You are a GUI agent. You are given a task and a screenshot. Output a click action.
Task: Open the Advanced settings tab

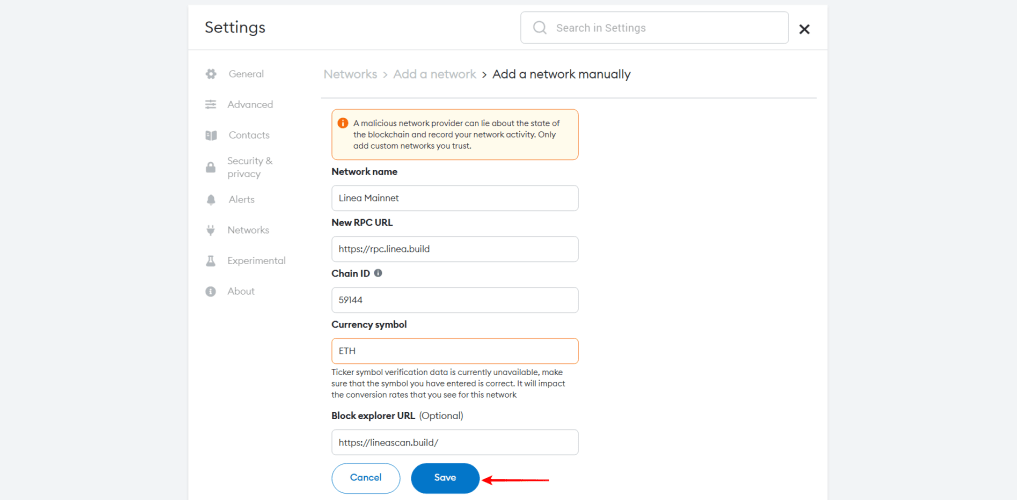[250, 104]
